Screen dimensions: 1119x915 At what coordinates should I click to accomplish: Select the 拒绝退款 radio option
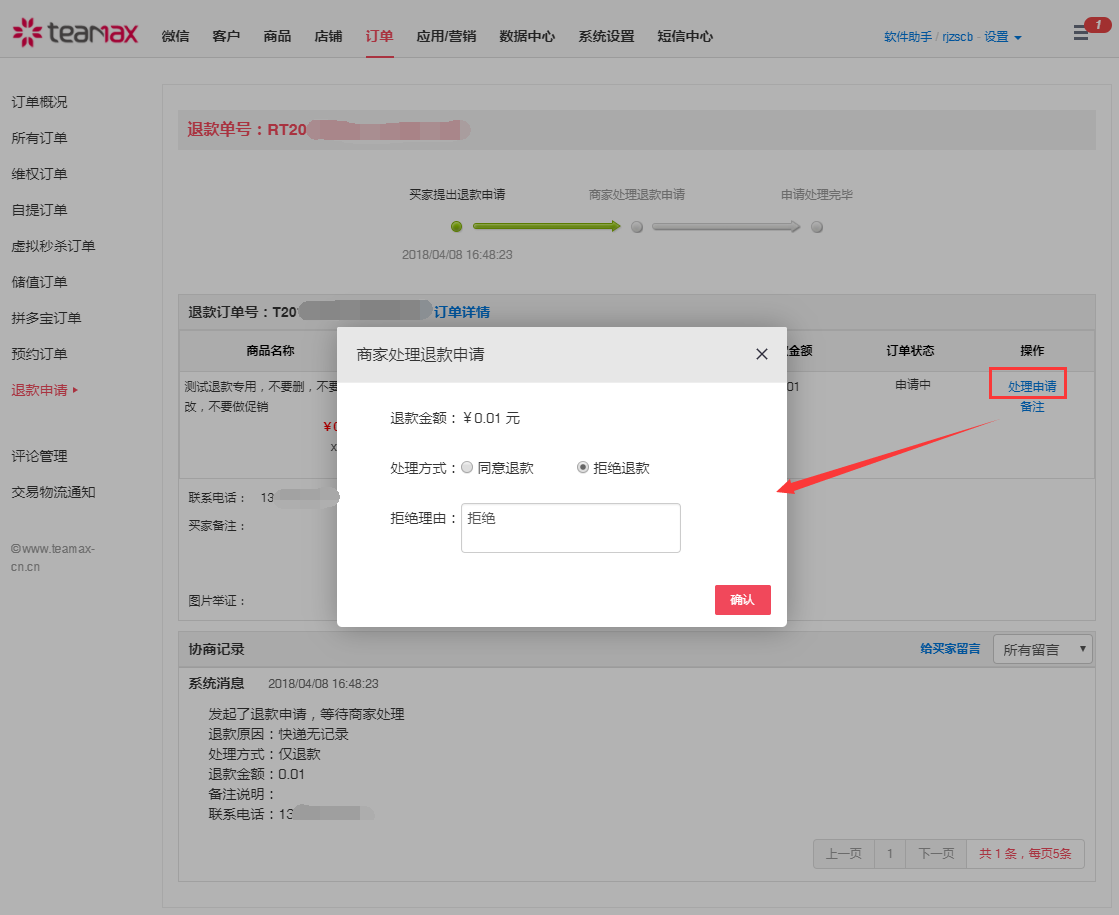click(x=583, y=467)
